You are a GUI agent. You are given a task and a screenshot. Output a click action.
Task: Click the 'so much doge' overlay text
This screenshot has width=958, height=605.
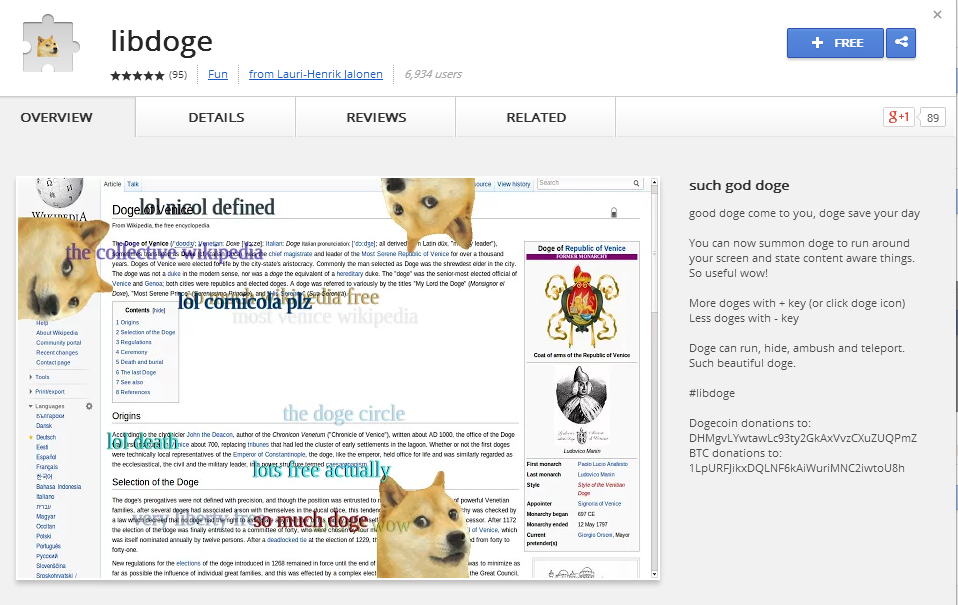pyautogui.click(x=310, y=520)
